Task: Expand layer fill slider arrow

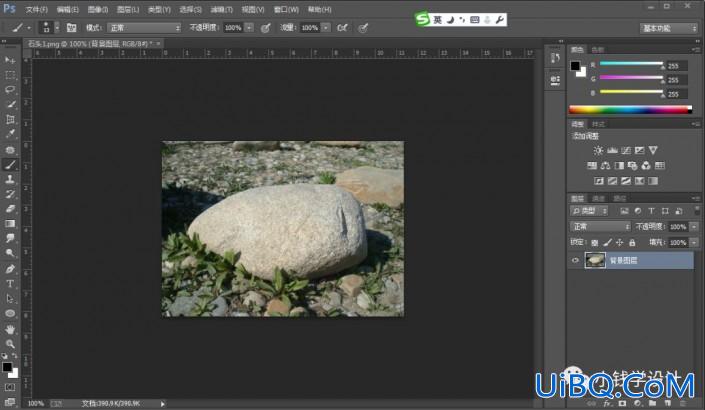Action: [694, 243]
